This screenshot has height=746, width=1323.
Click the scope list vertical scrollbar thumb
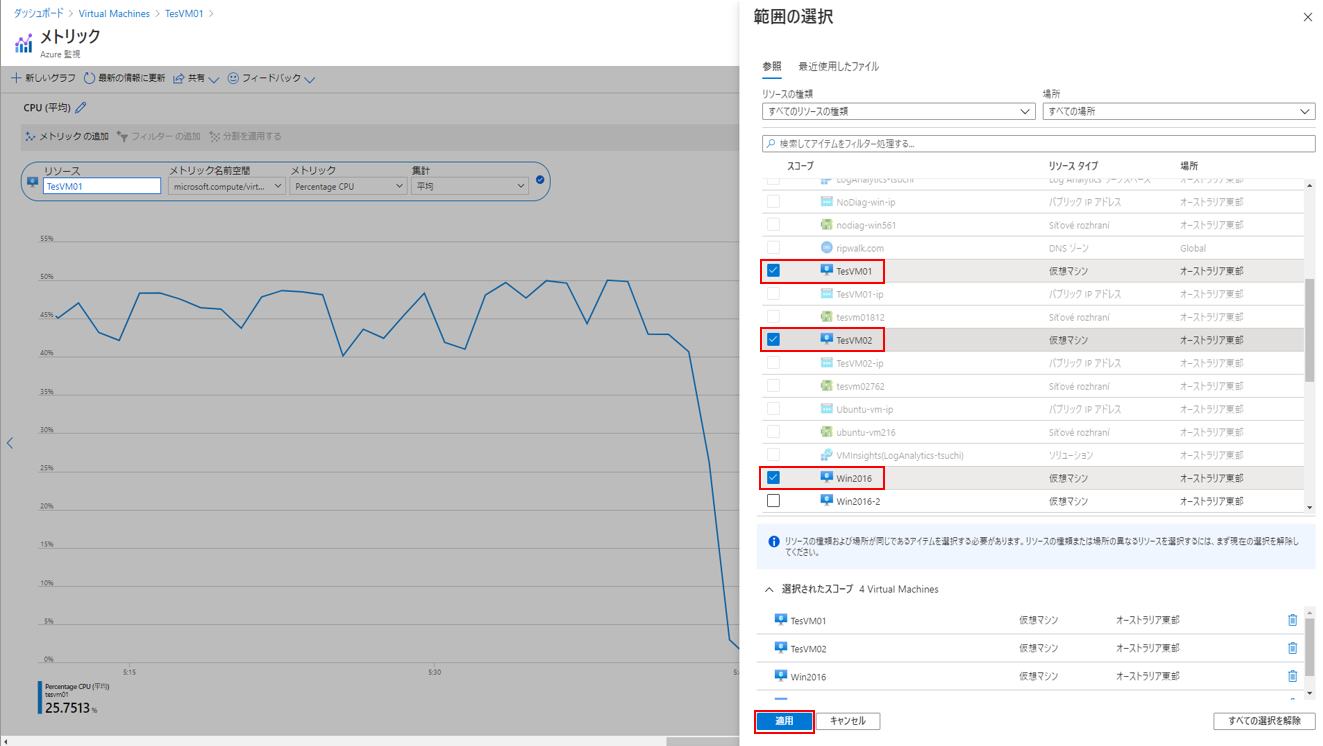pyautogui.click(x=1310, y=330)
